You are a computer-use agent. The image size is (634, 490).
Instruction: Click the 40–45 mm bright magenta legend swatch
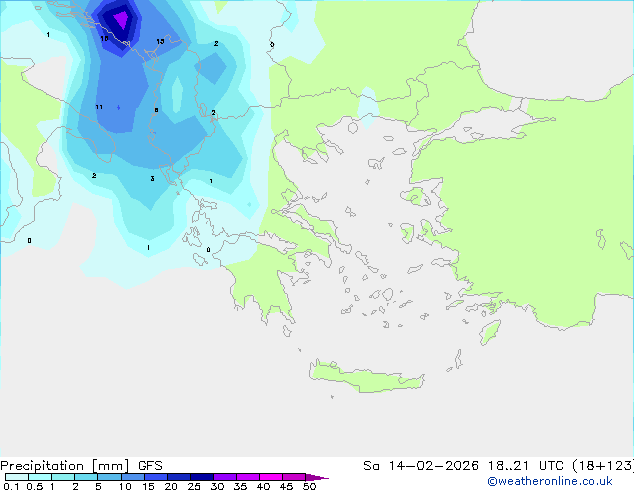coord(271,477)
